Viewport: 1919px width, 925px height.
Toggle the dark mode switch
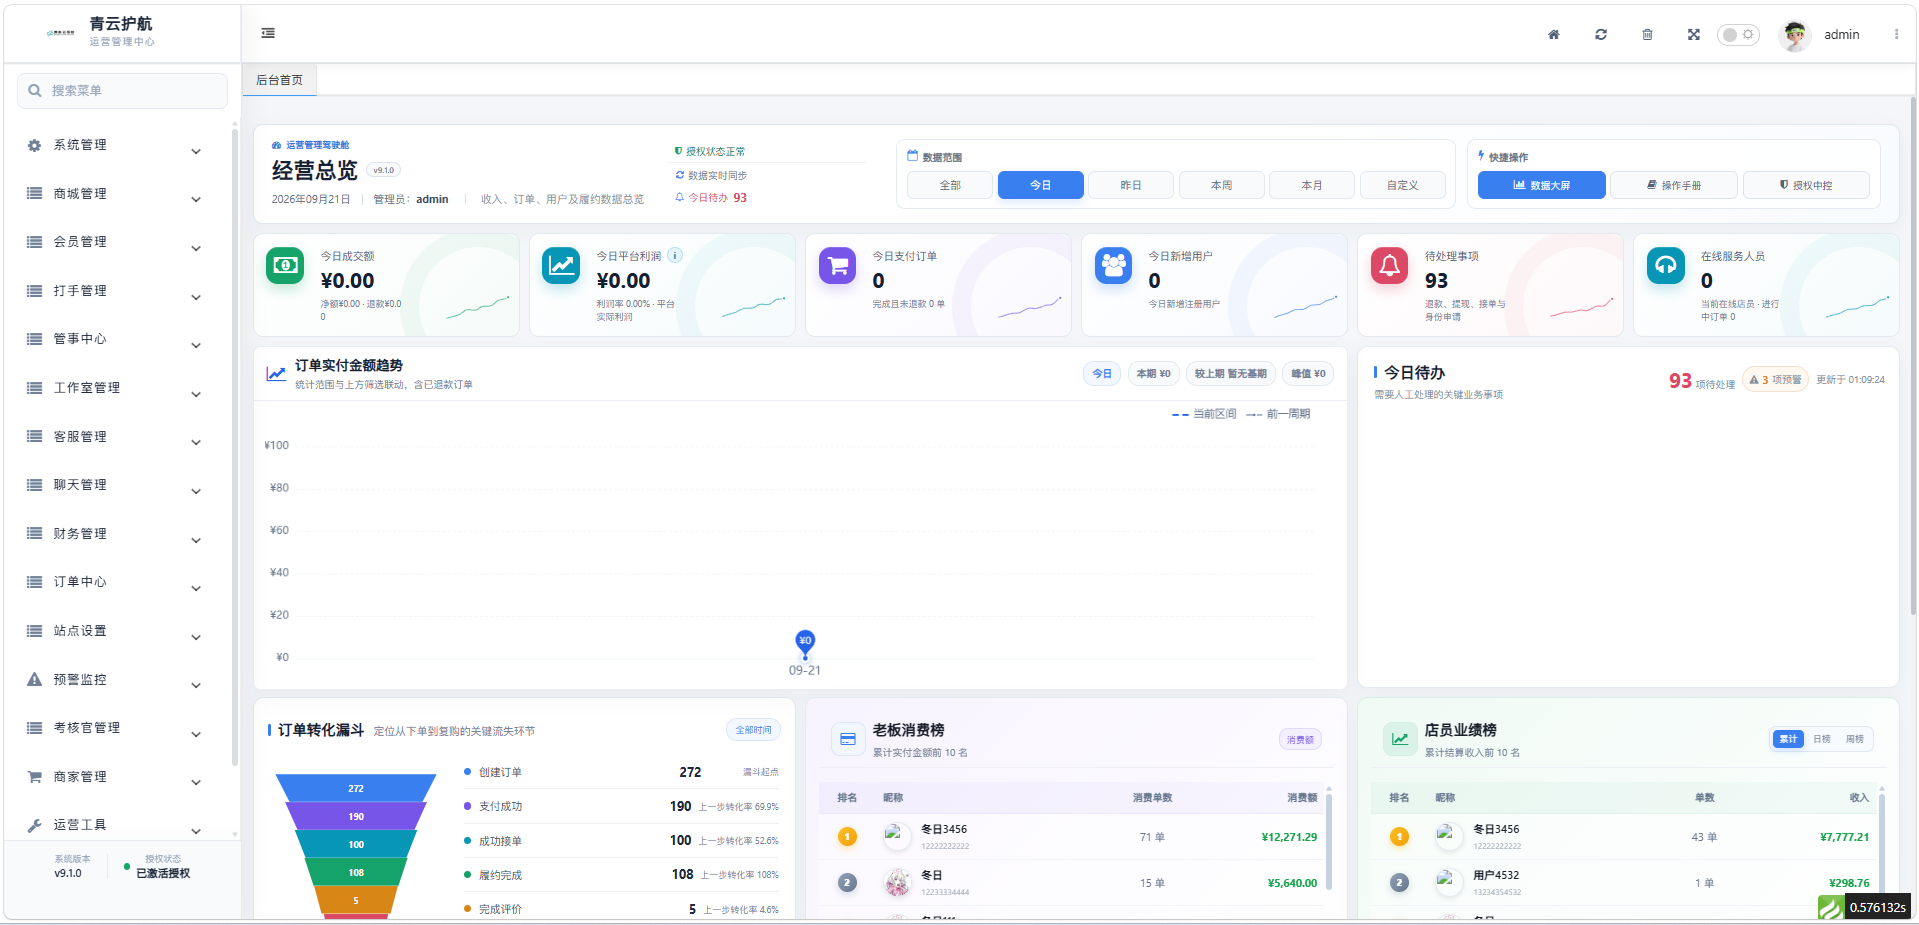coord(1738,34)
